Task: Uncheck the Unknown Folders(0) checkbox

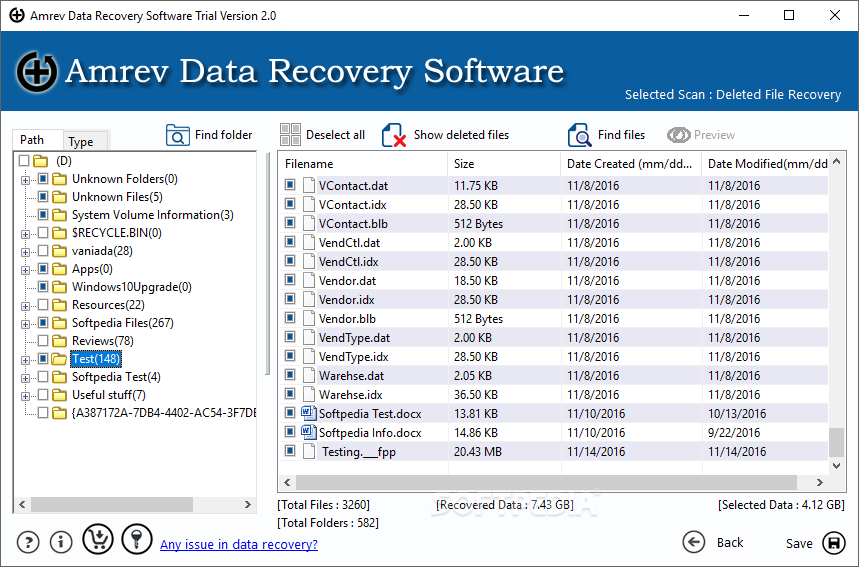Action: click(x=43, y=179)
